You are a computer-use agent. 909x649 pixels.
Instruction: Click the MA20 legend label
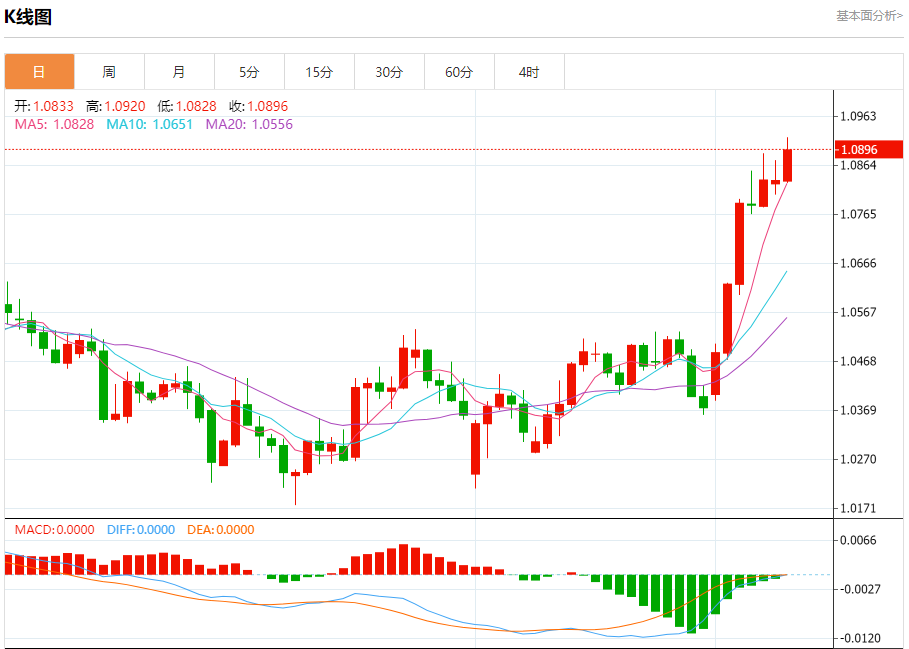tap(249, 124)
